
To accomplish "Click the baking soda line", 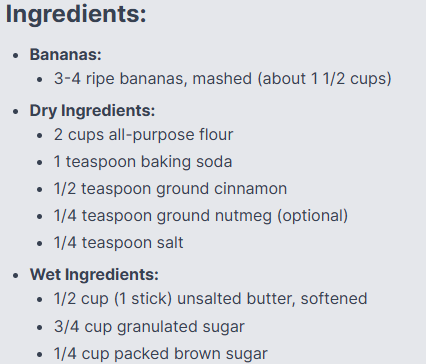I will click(x=143, y=162).
